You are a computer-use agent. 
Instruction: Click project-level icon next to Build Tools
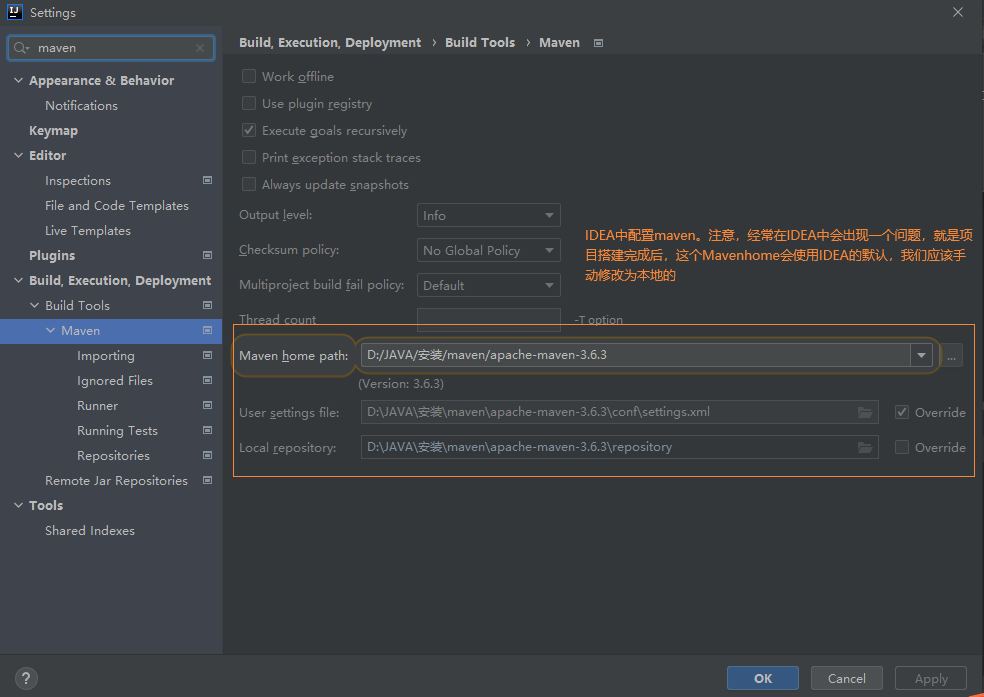click(x=207, y=305)
